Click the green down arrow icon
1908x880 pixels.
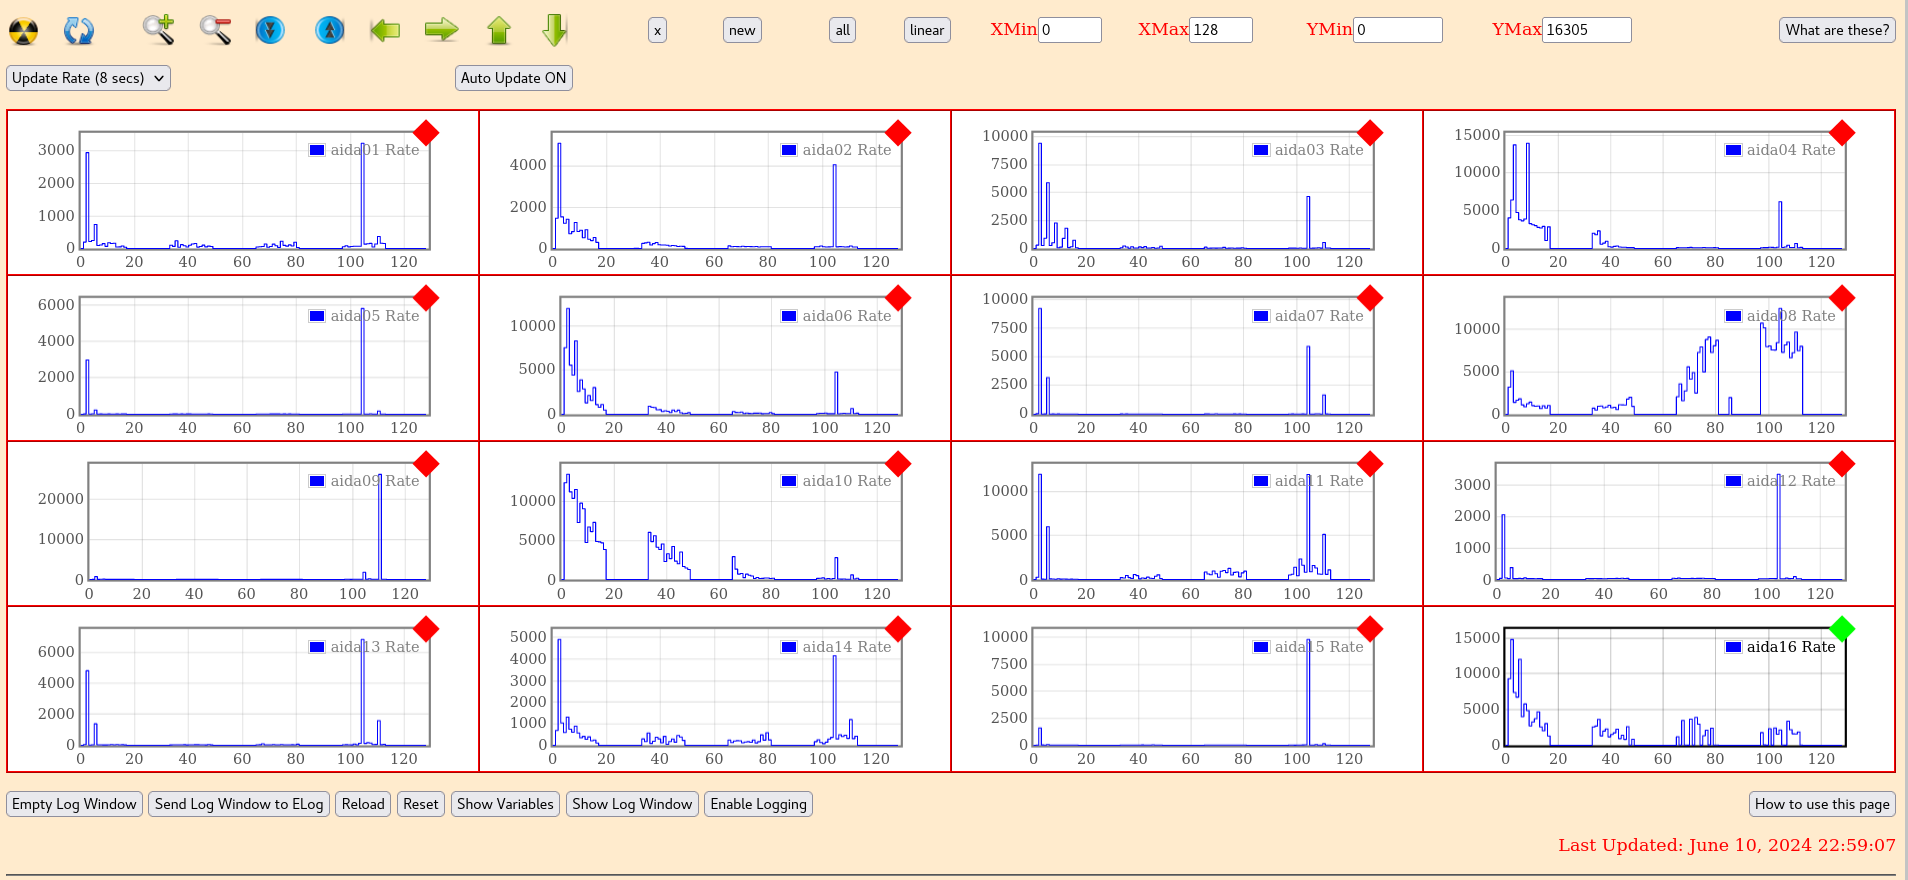555,30
